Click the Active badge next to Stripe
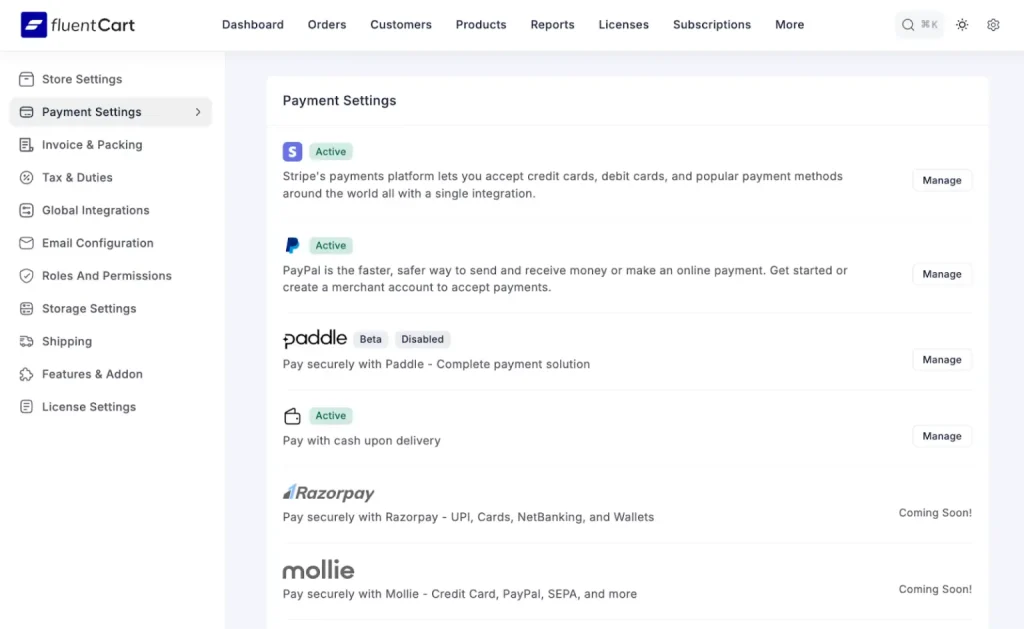1024x629 pixels. tap(331, 151)
